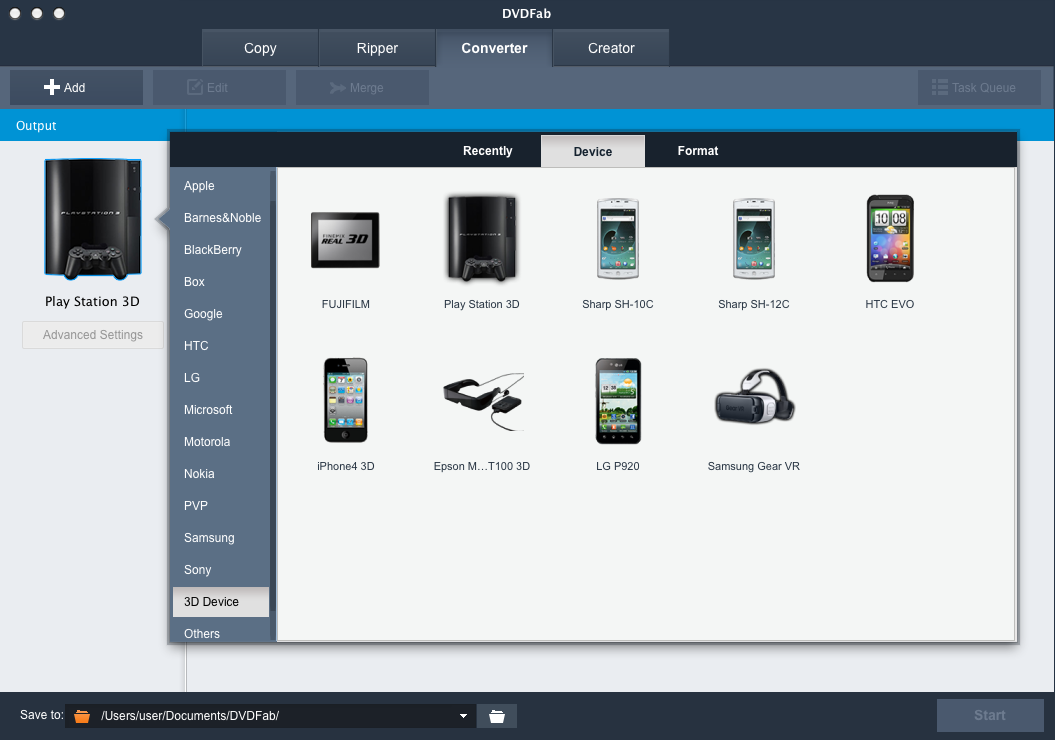This screenshot has width=1055, height=740.
Task: Click the Edit toolbar button
Action: pyautogui.click(x=219, y=87)
